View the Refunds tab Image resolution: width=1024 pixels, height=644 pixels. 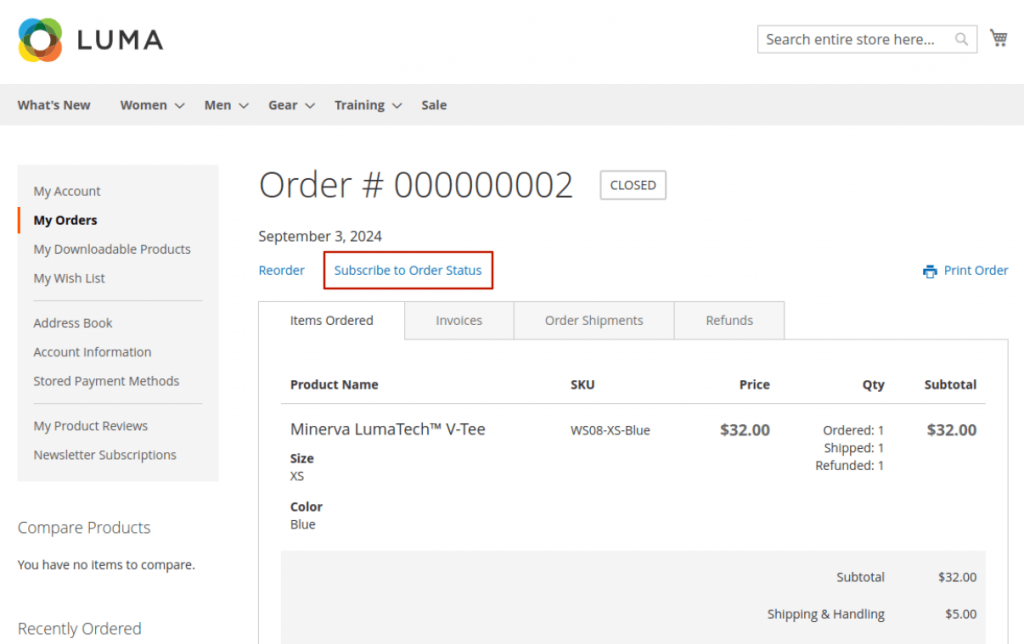pyautogui.click(x=729, y=320)
